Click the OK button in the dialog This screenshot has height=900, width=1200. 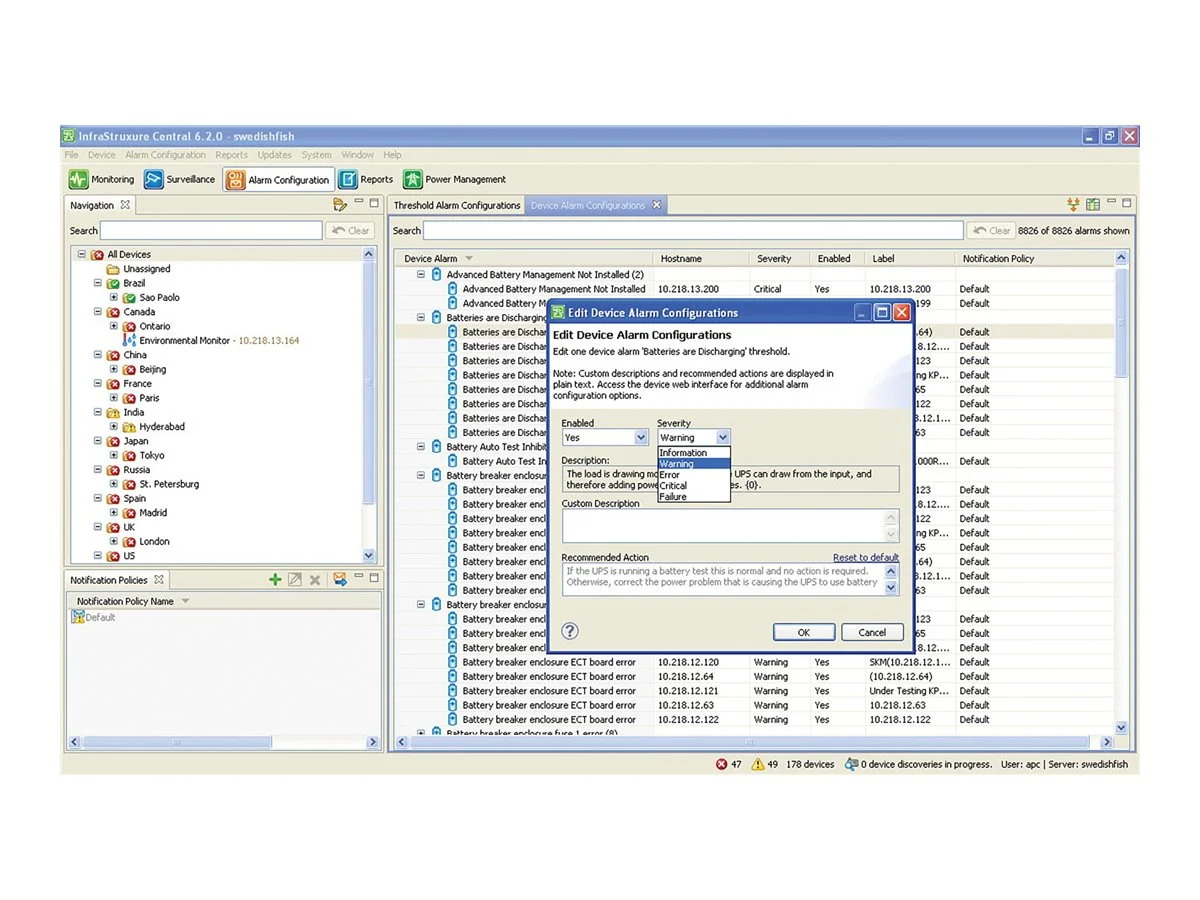click(803, 632)
